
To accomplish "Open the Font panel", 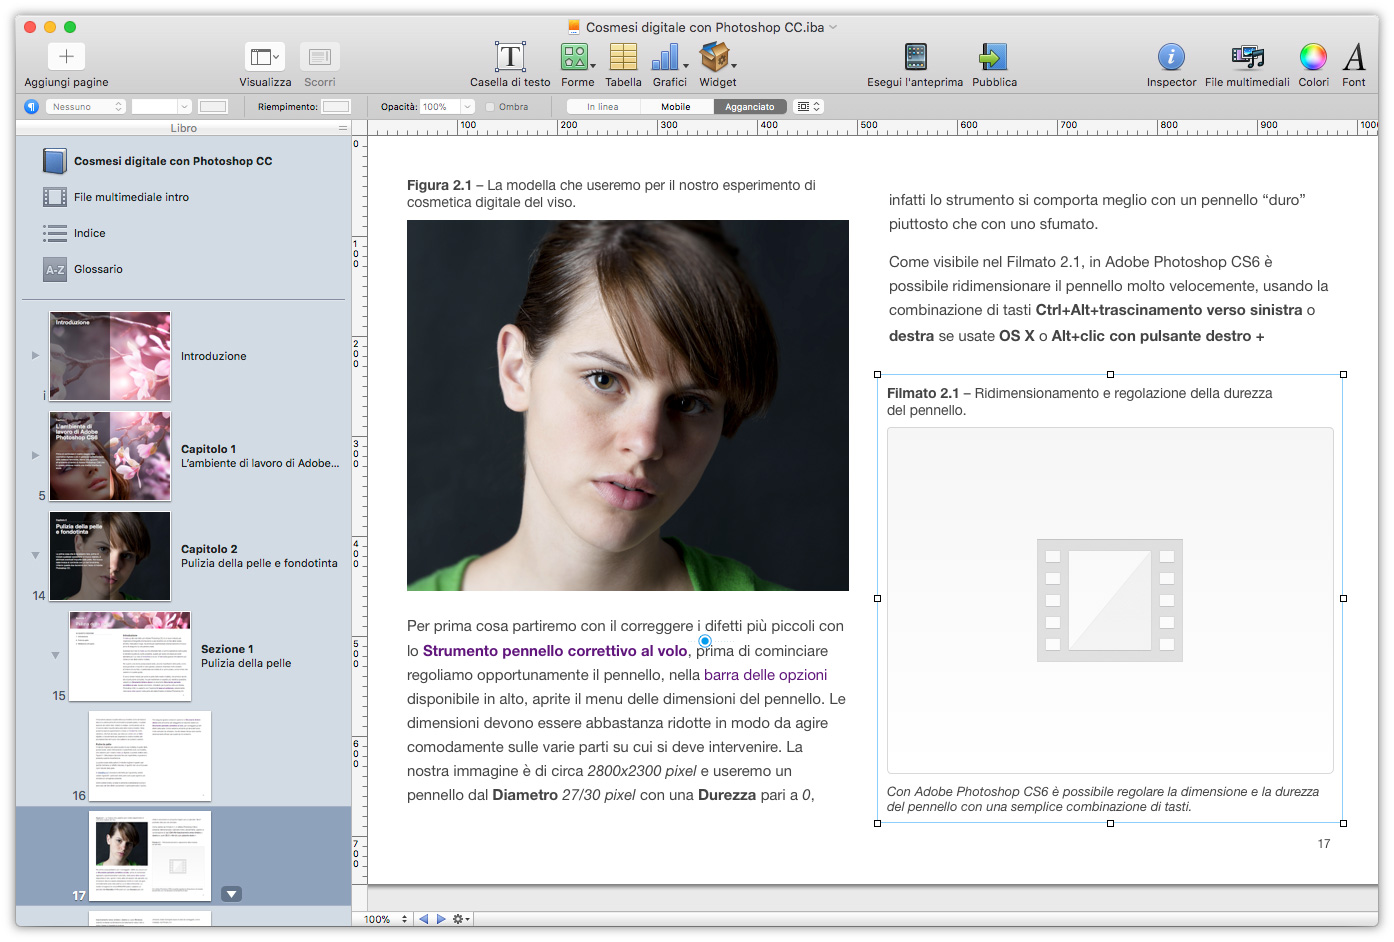I will point(1354,57).
